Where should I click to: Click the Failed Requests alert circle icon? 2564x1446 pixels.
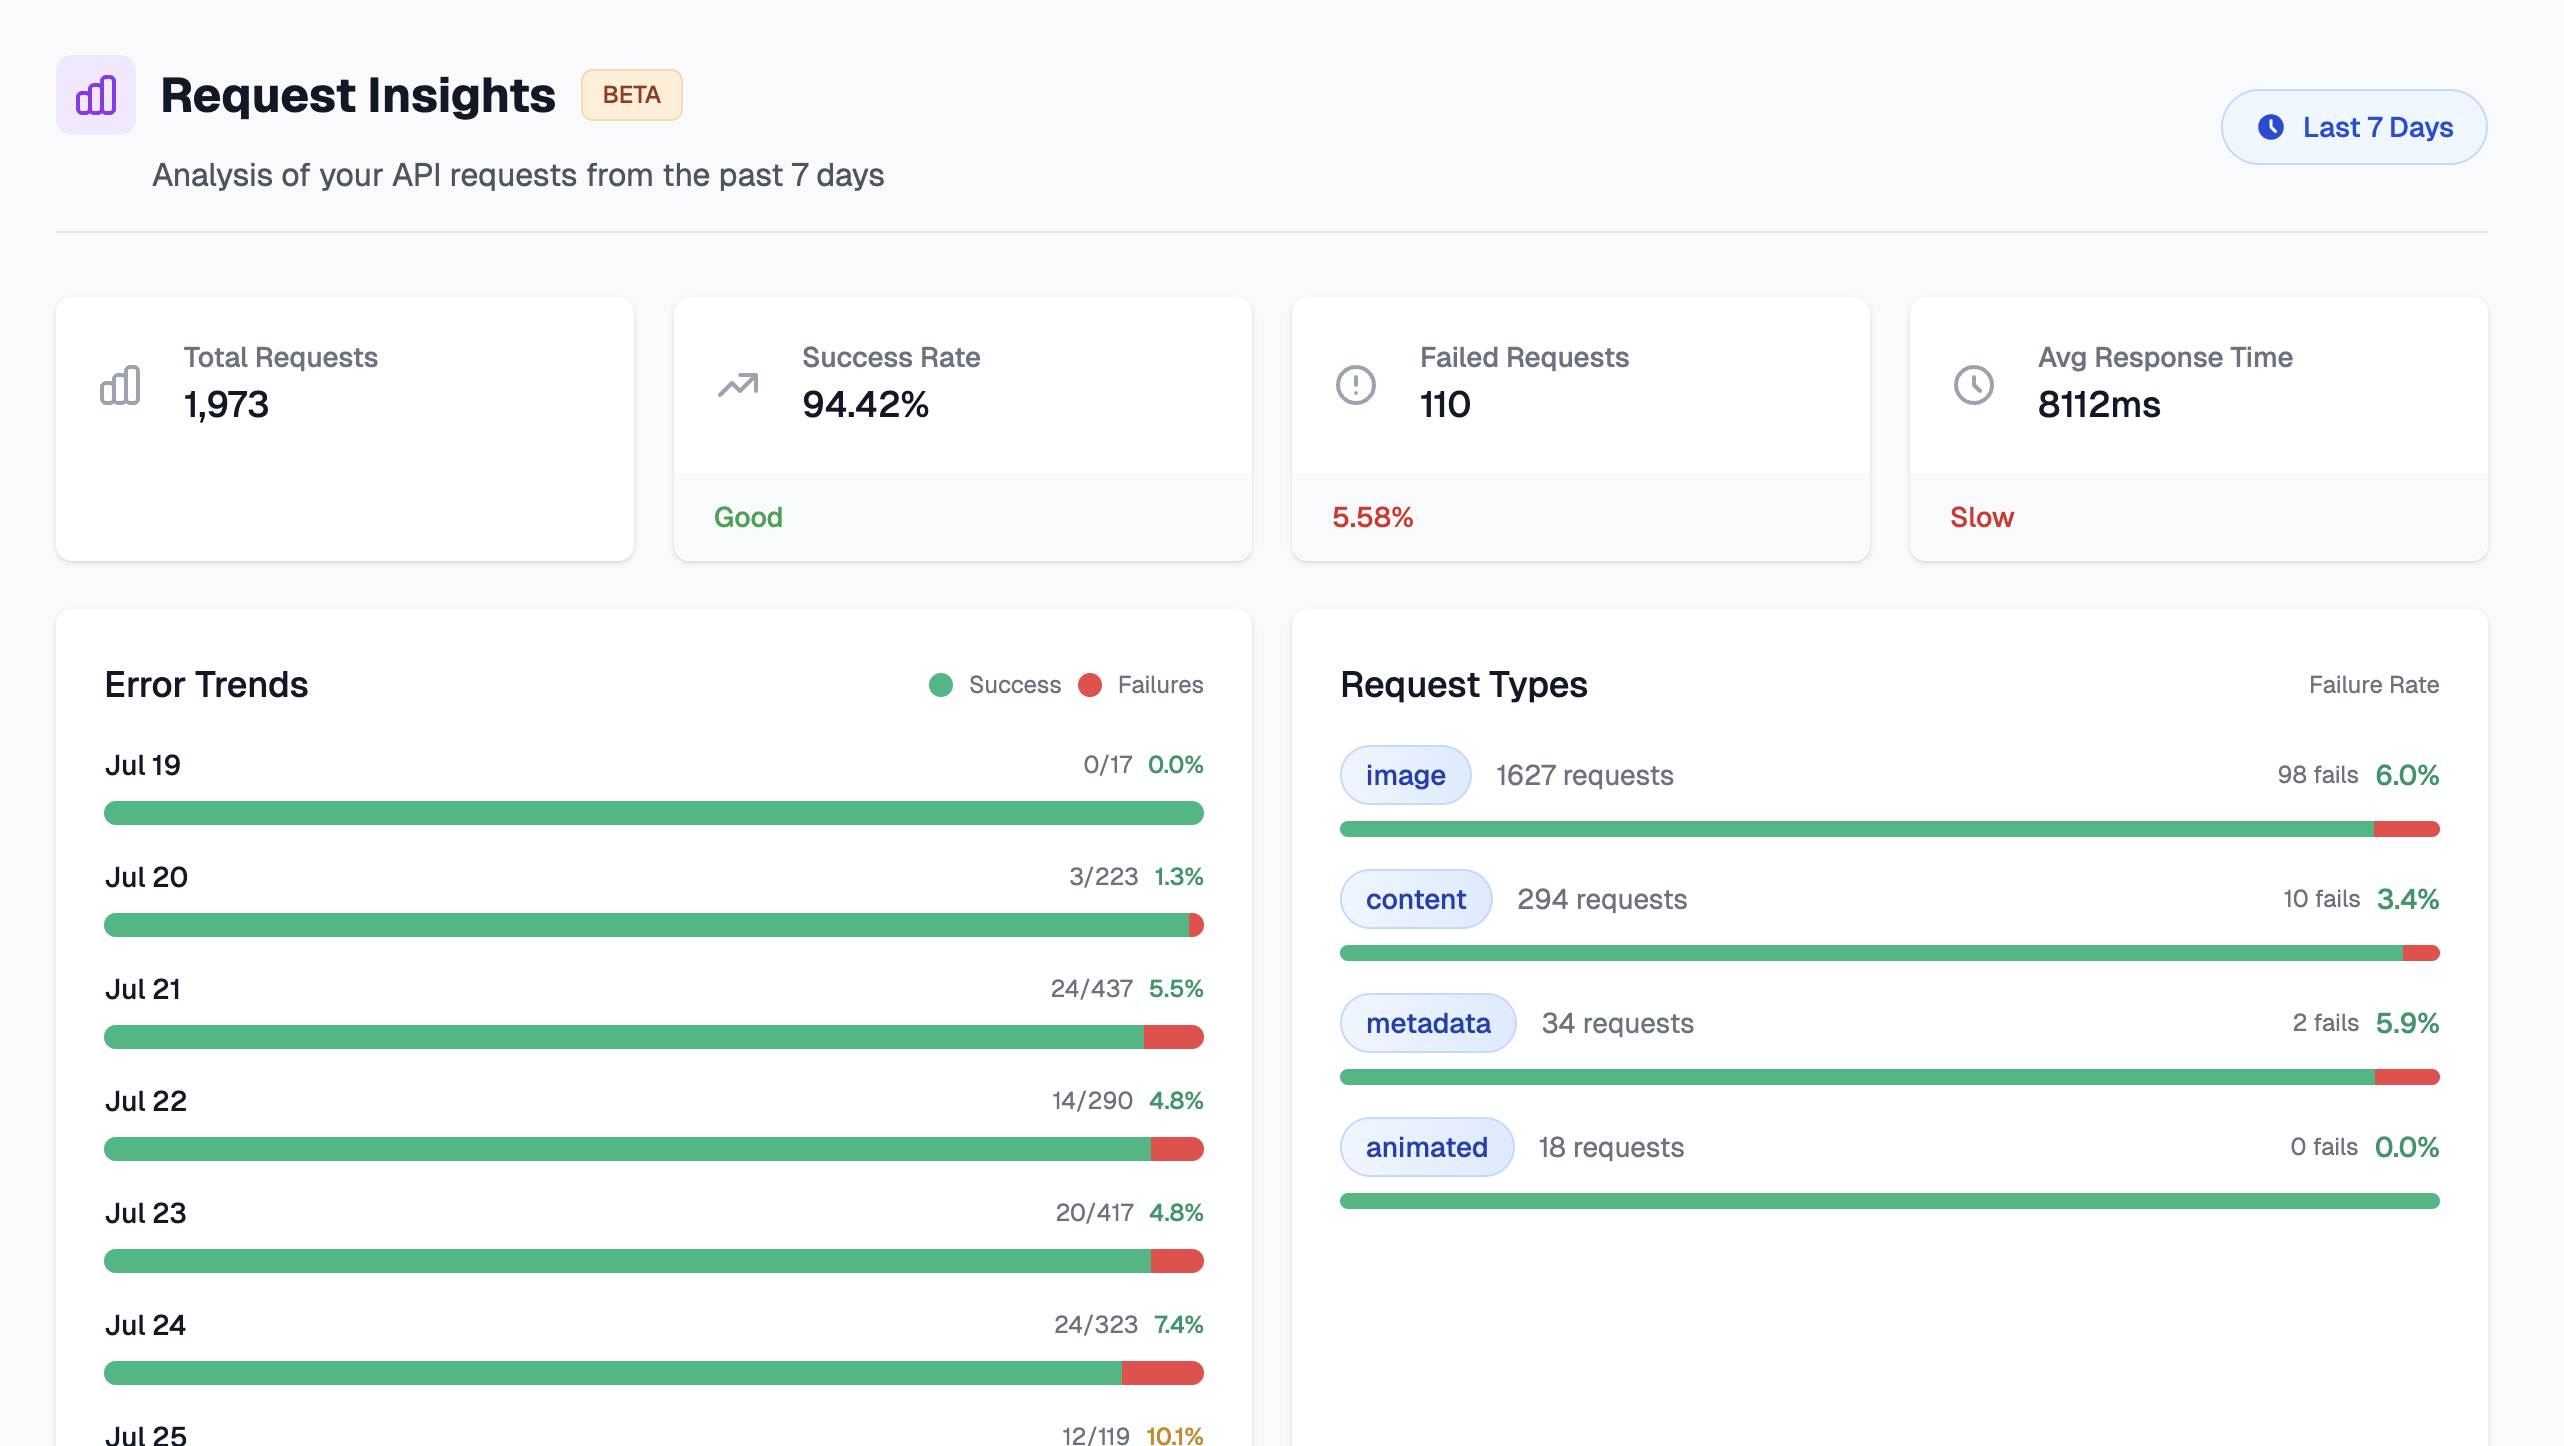coord(1356,385)
